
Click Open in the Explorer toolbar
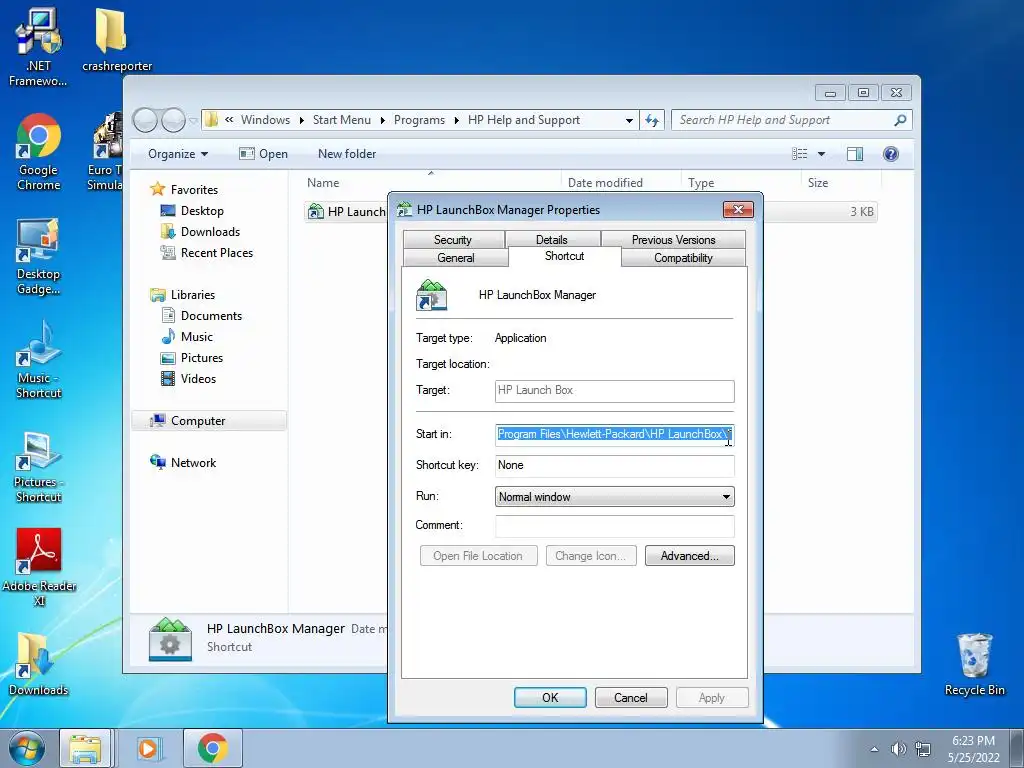[263, 154]
